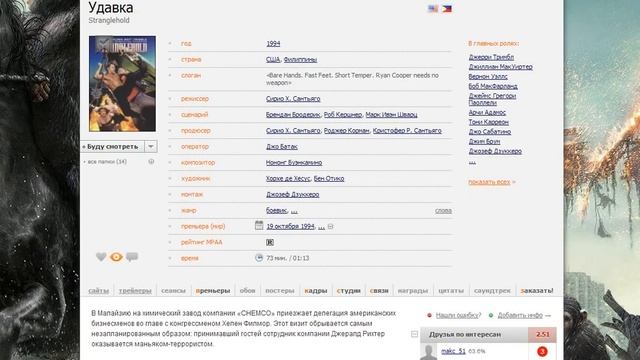Open editor Джозеф Дзуккеро link in монтаж row

(x=293, y=194)
